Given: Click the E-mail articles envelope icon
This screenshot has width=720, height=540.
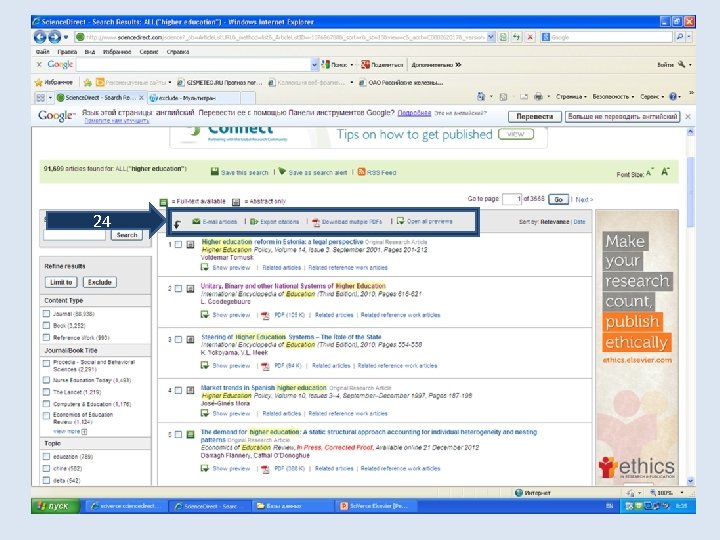Looking at the screenshot, I should click(196, 221).
